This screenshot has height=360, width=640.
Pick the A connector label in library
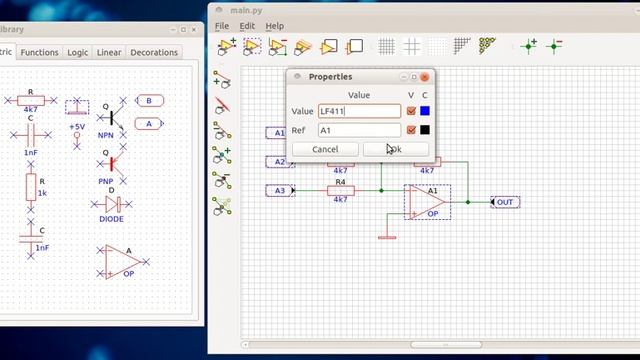(149, 123)
